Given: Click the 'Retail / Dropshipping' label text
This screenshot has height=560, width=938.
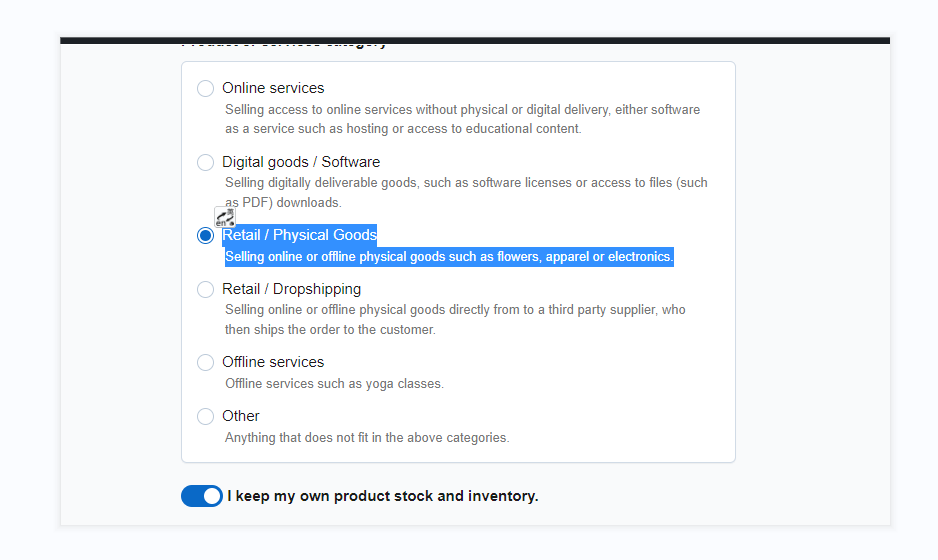Looking at the screenshot, I should click(291, 289).
